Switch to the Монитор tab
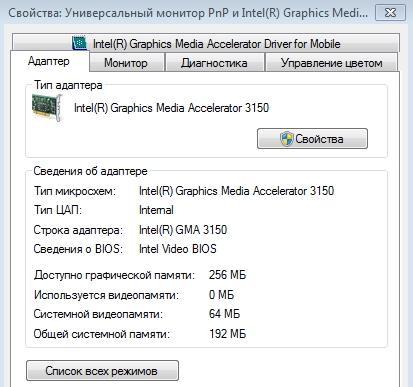Viewport: 413px width, 387px height. click(x=126, y=63)
